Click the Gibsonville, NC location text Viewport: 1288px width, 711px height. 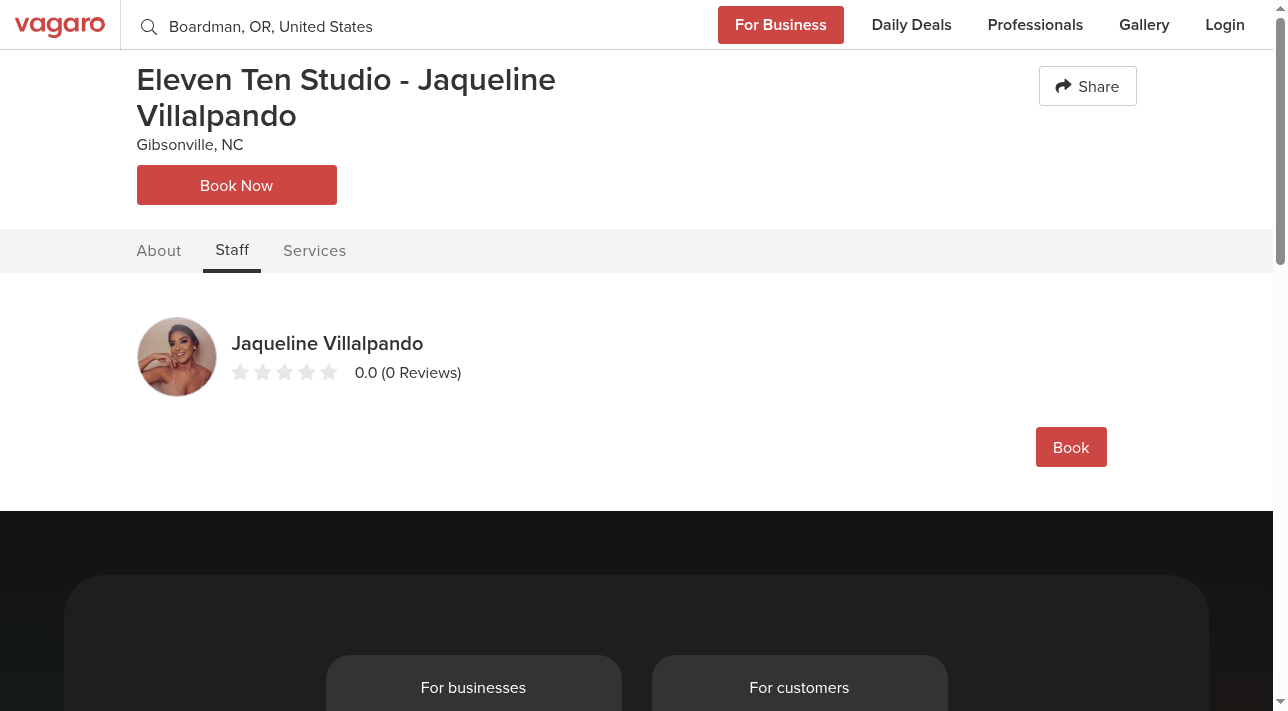tap(190, 145)
